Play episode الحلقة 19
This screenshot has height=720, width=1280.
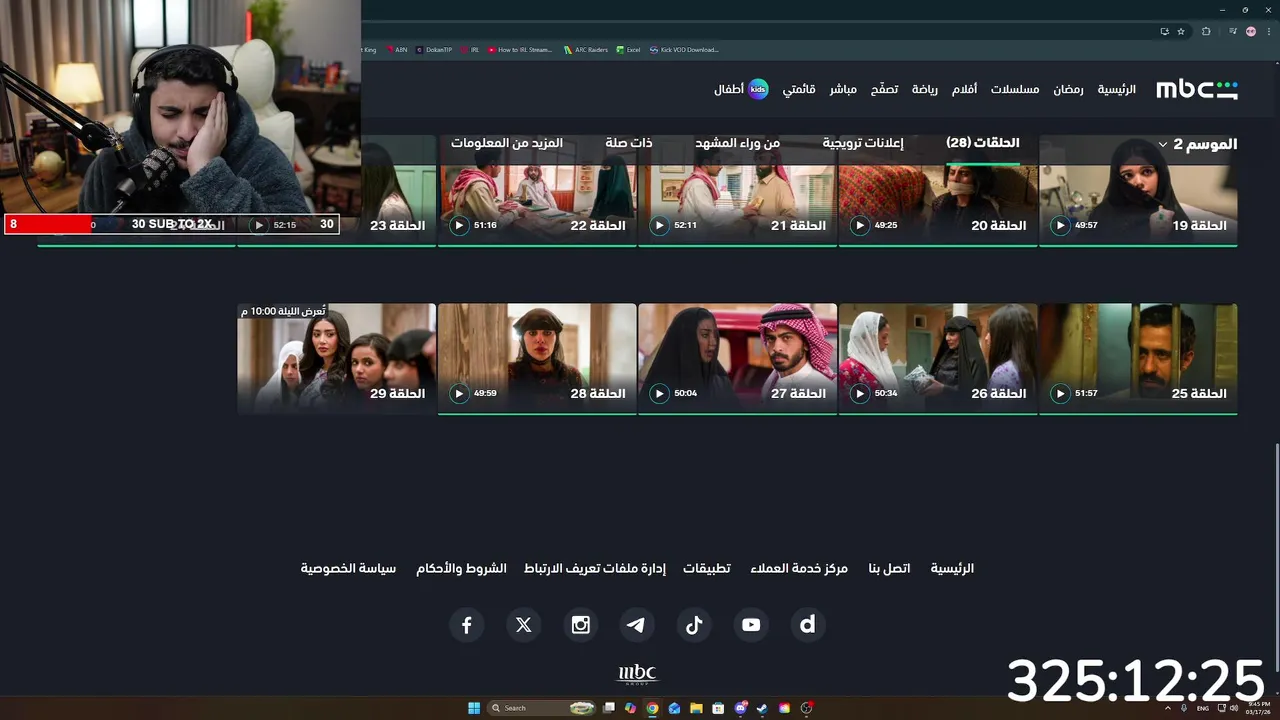(x=1060, y=226)
